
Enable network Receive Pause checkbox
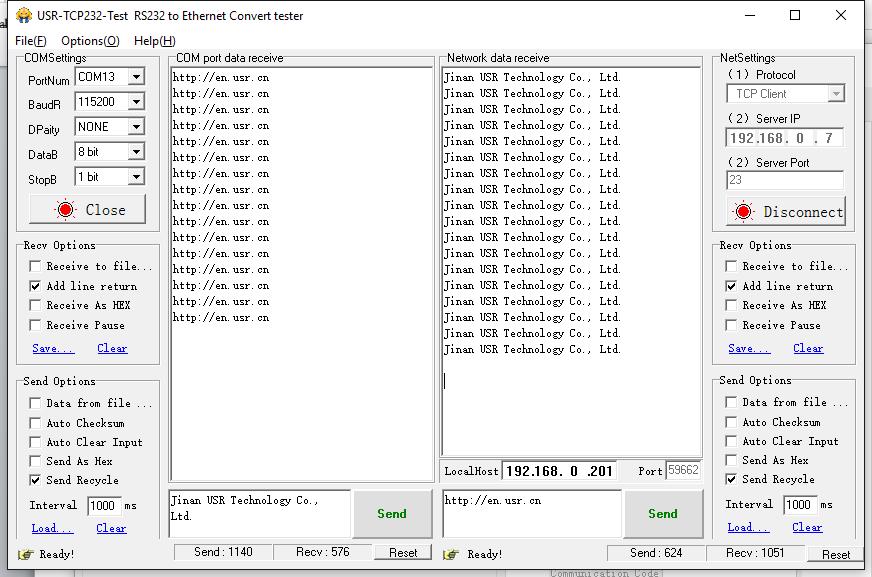[x=731, y=325]
